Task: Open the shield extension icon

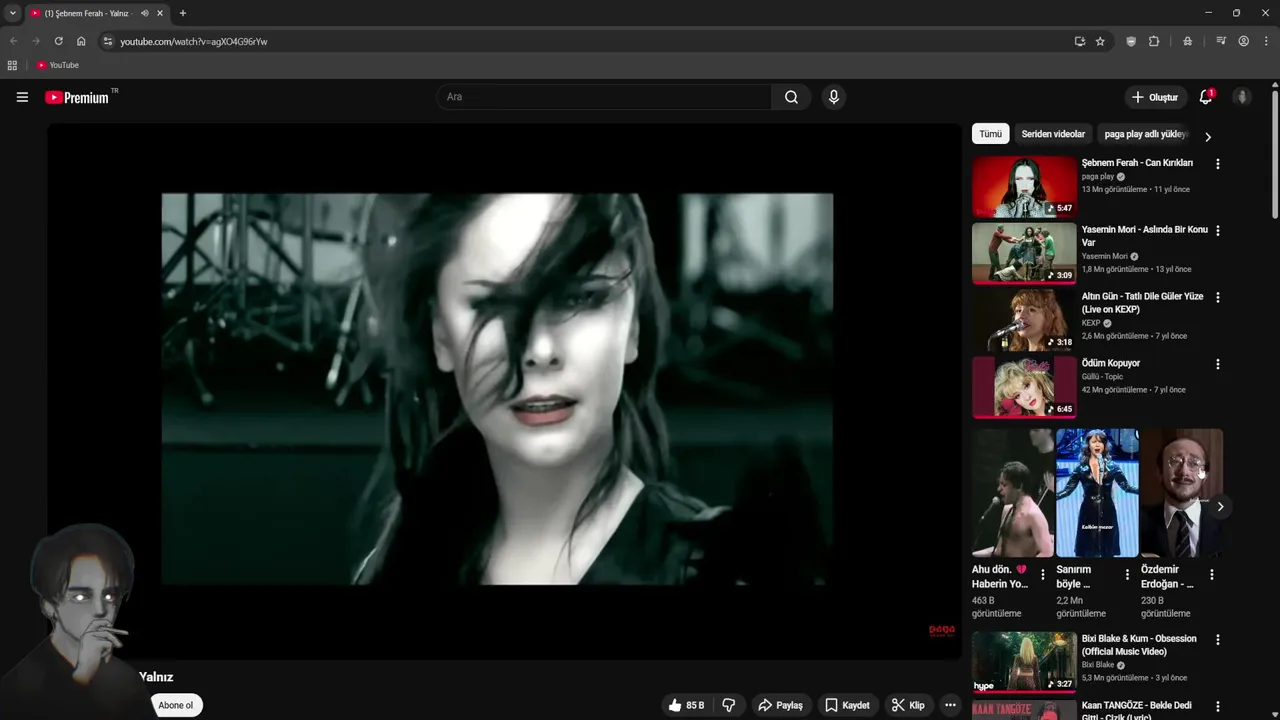Action: [x=1131, y=41]
